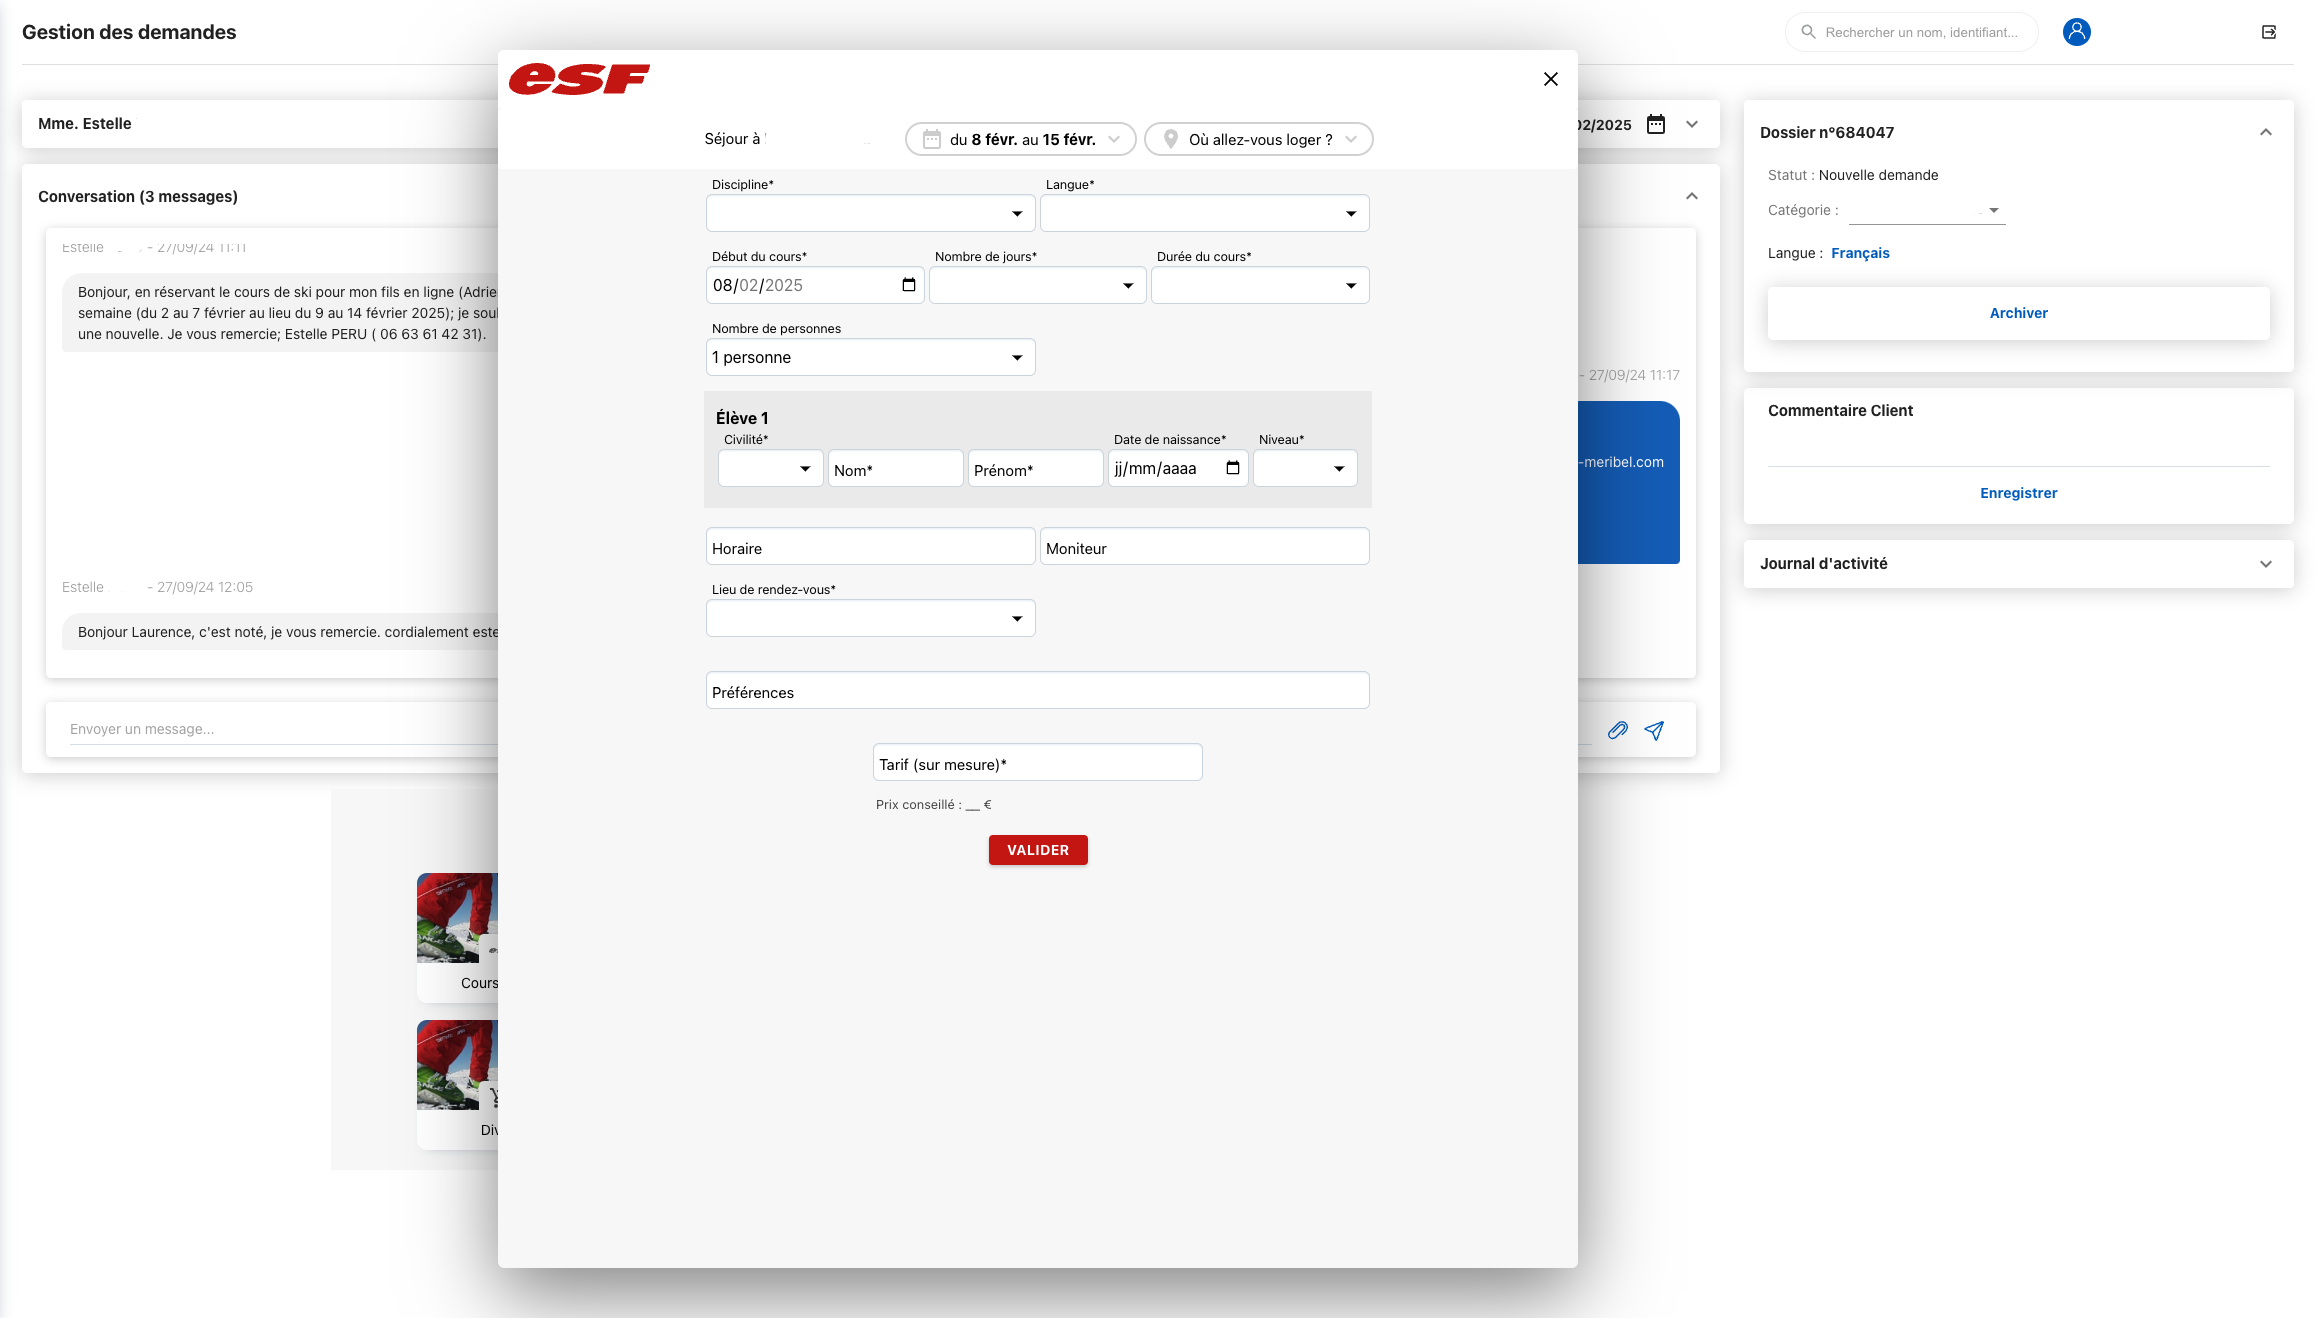This screenshot has height=1318, width=2318.
Task: Click the calendar icon beside 2/2025 date
Action: pos(1656,124)
